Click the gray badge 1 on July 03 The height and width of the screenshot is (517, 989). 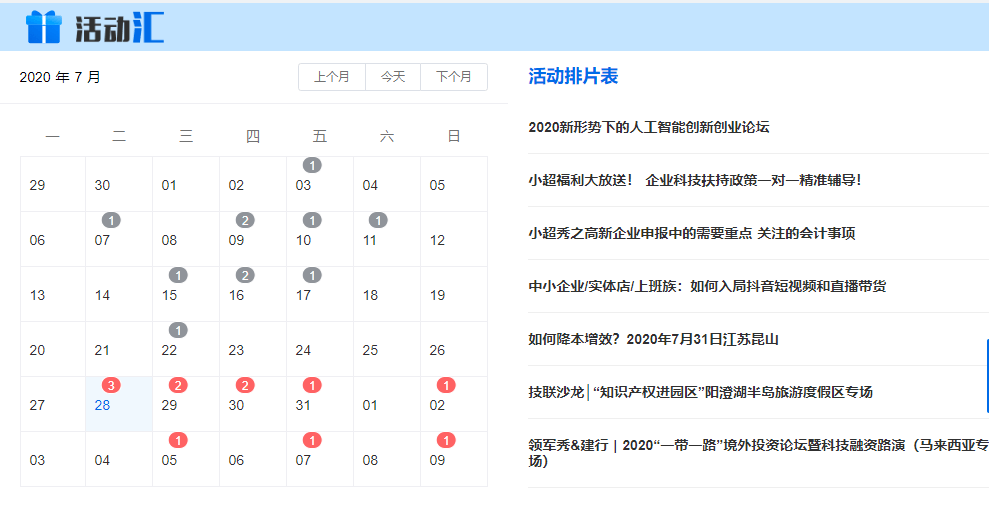click(x=312, y=165)
